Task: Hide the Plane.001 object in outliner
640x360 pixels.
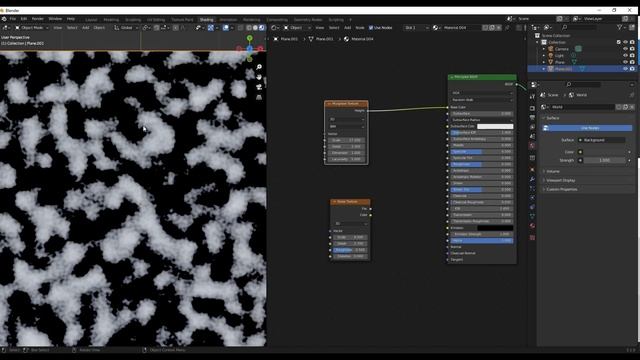Action: 625,69
